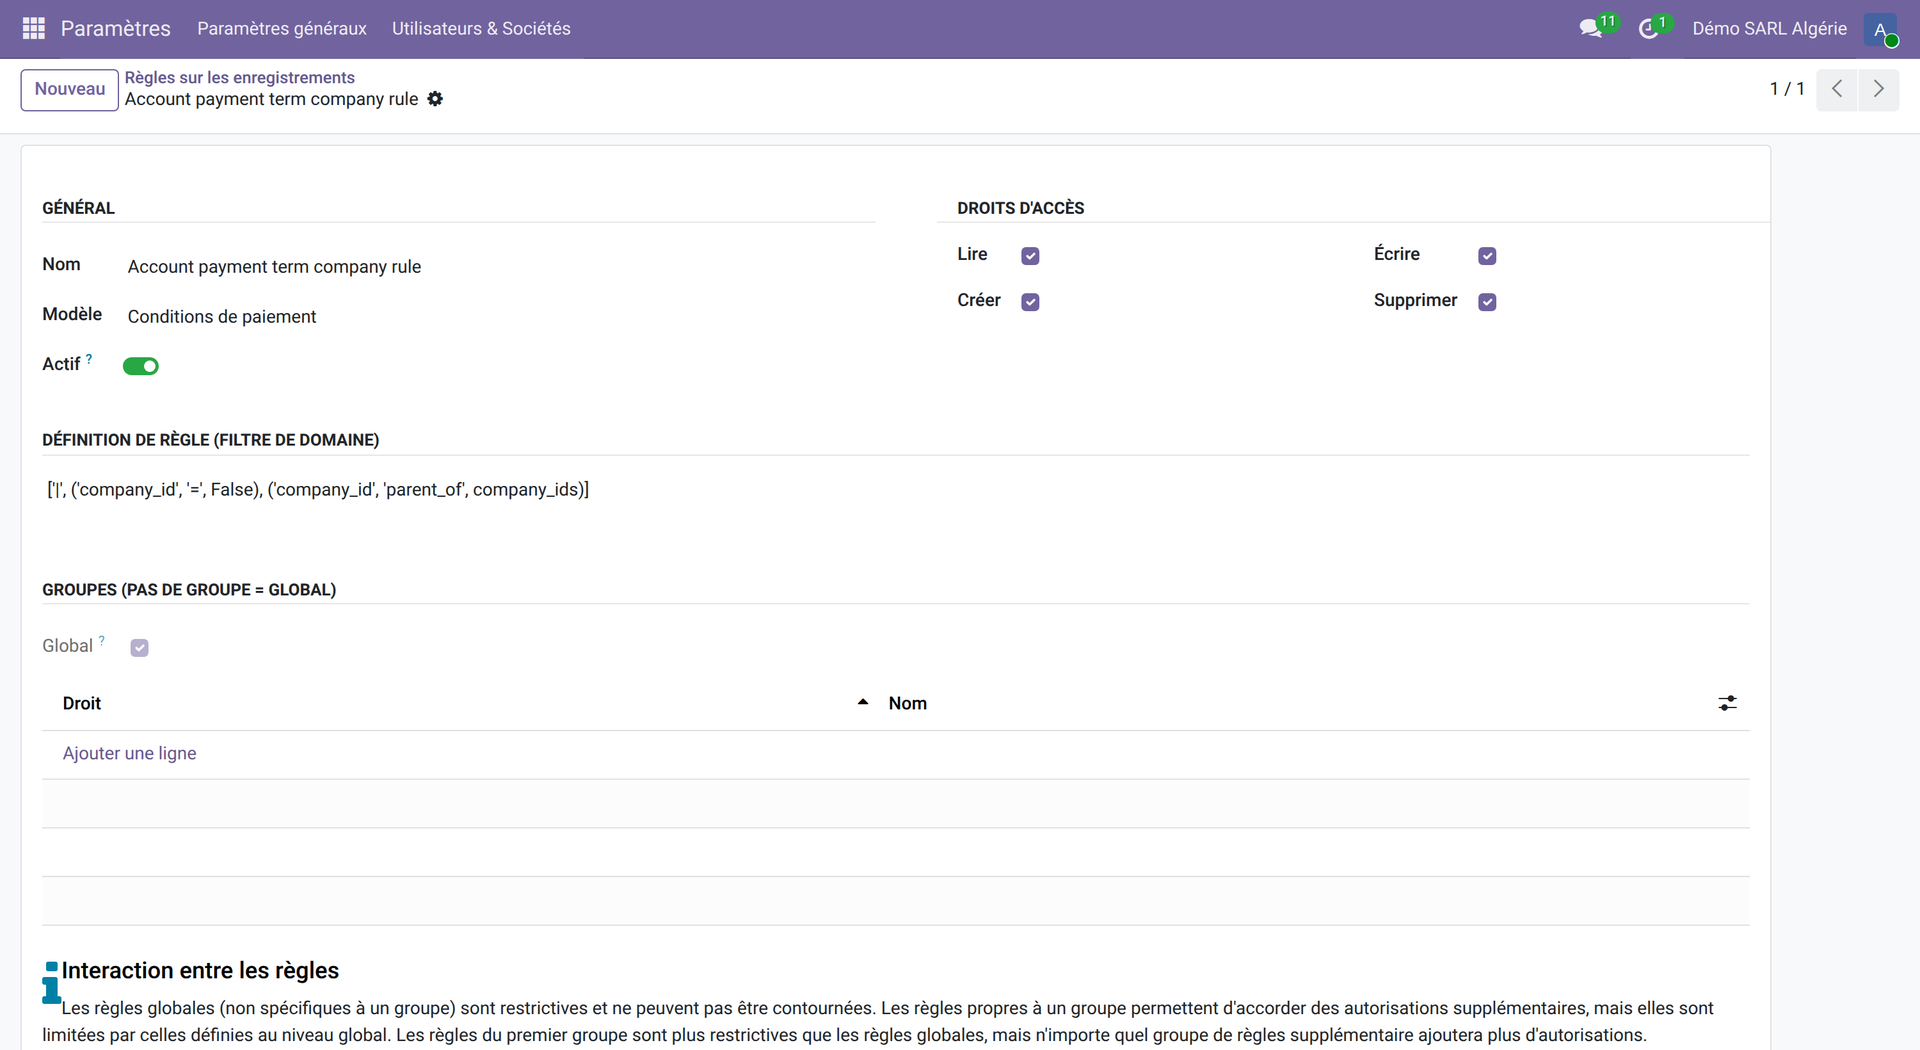Click the 1 / 1 pager counter

(x=1787, y=89)
